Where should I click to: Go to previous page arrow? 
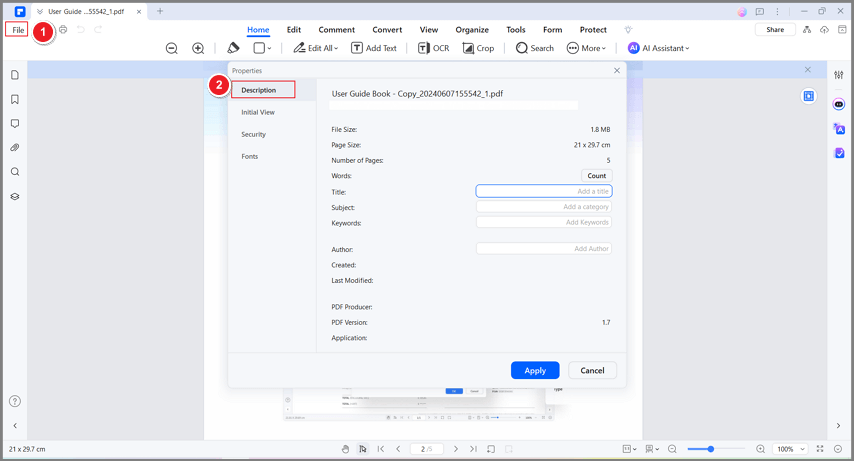click(398, 449)
